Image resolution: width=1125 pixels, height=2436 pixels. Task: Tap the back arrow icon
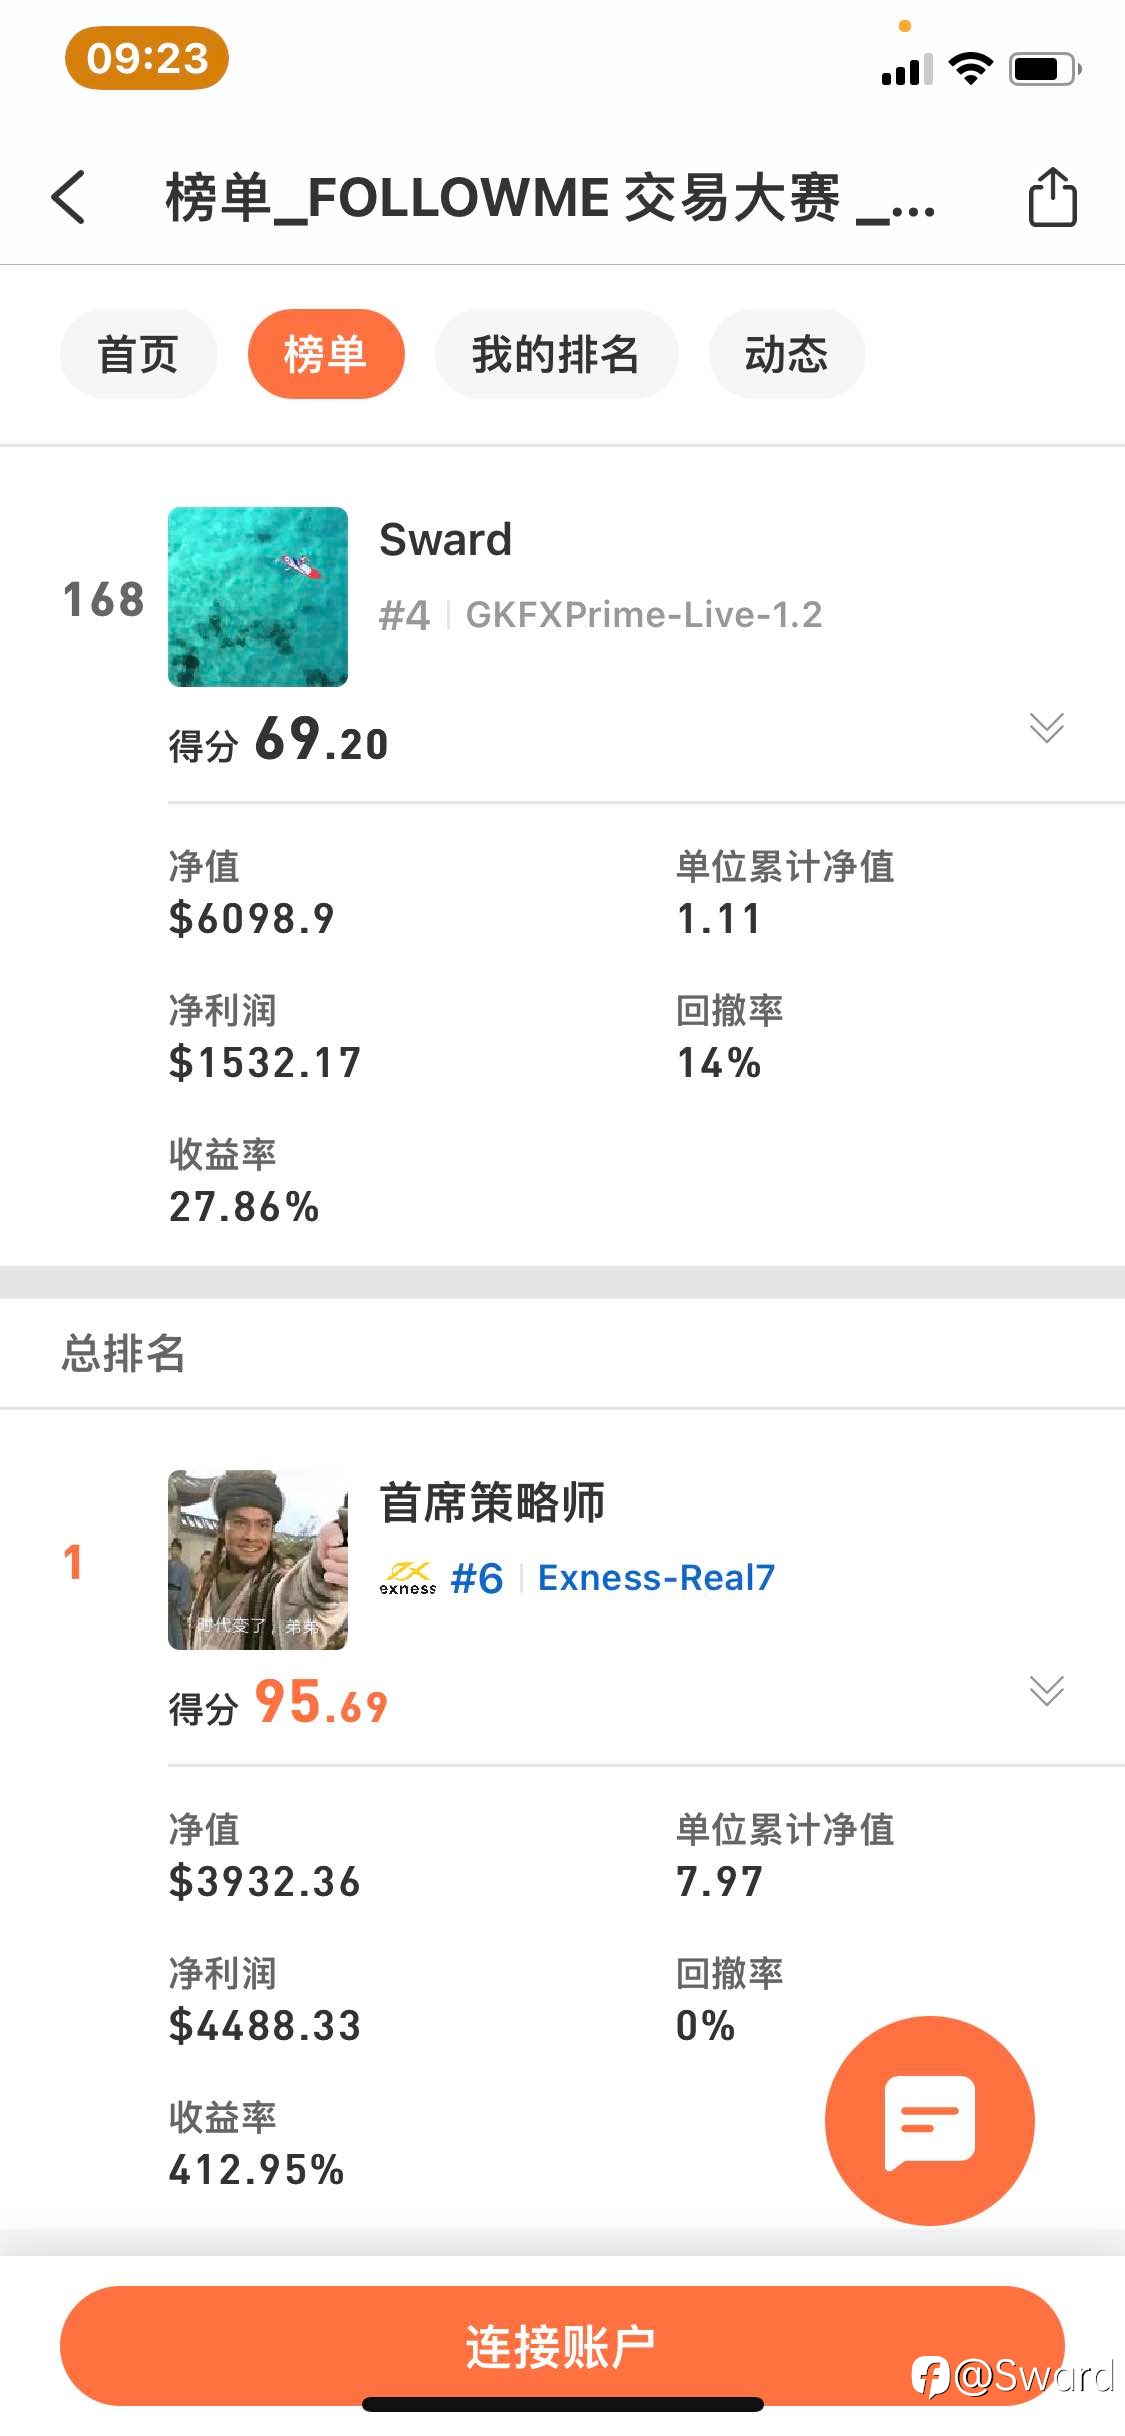pyautogui.click(x=68, y=197)
